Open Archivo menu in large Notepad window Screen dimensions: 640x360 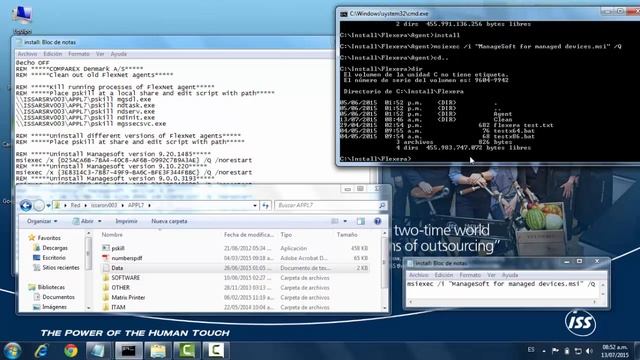[x=27, y=54]
